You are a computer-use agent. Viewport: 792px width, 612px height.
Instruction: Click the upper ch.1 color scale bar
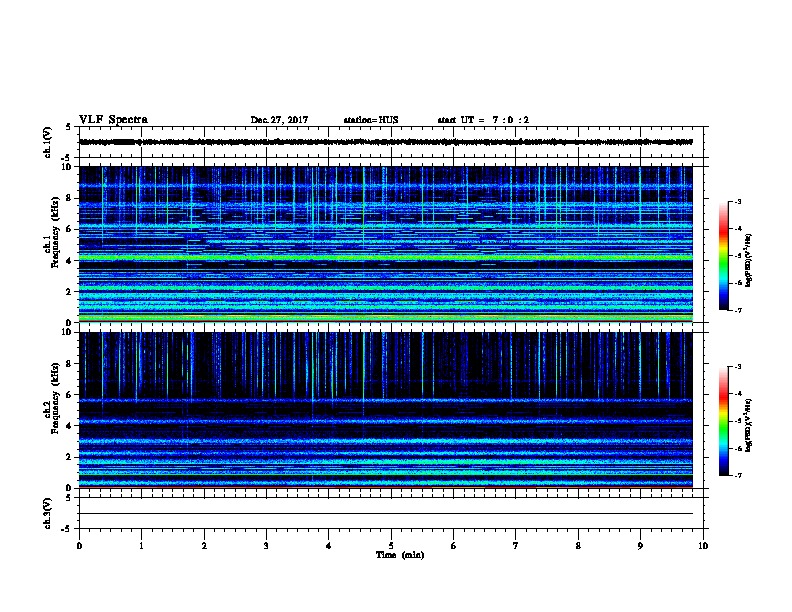pos(723,256)
